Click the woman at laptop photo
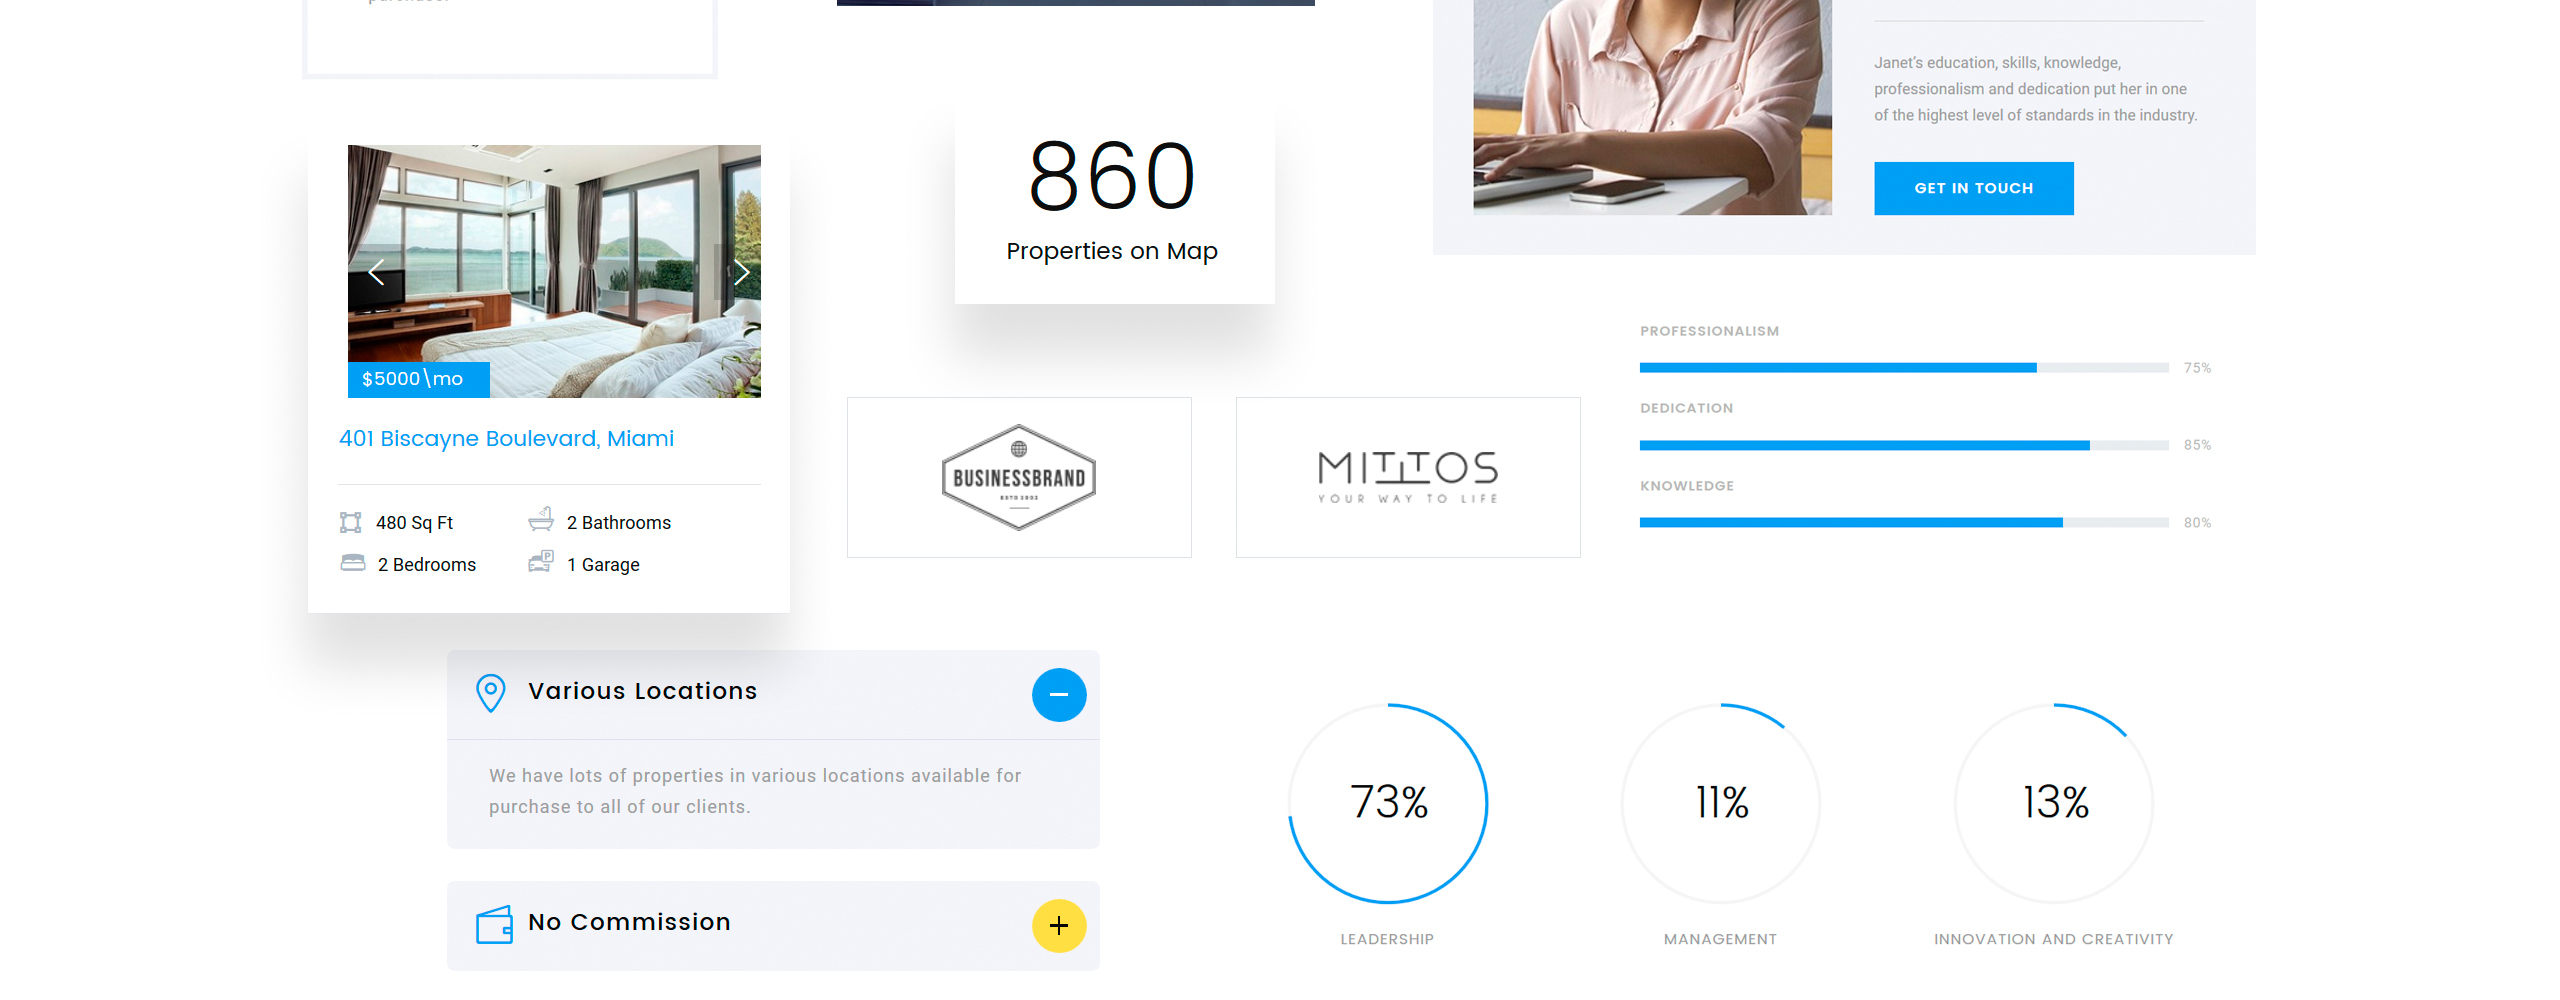Viewport: 2560px width, 1000px height. click(1652, 107)
